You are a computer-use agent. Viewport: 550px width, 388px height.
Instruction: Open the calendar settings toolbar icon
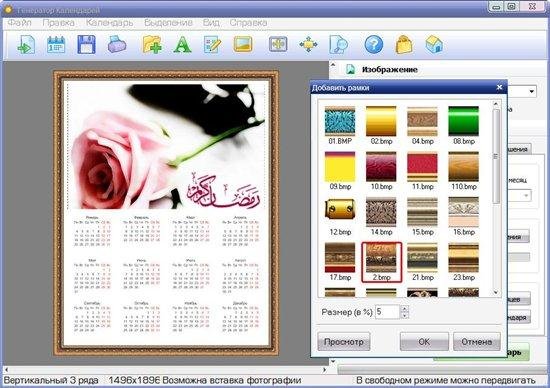point(56,45)
